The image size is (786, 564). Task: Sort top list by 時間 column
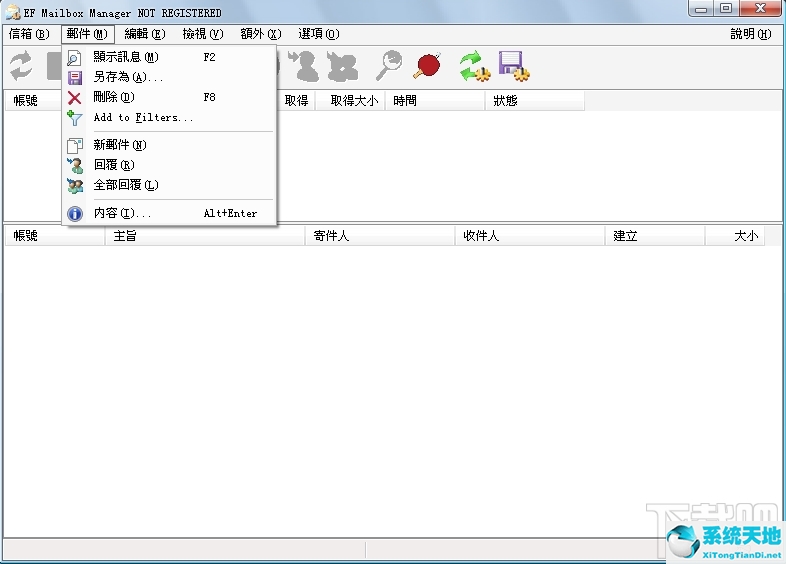435,101
